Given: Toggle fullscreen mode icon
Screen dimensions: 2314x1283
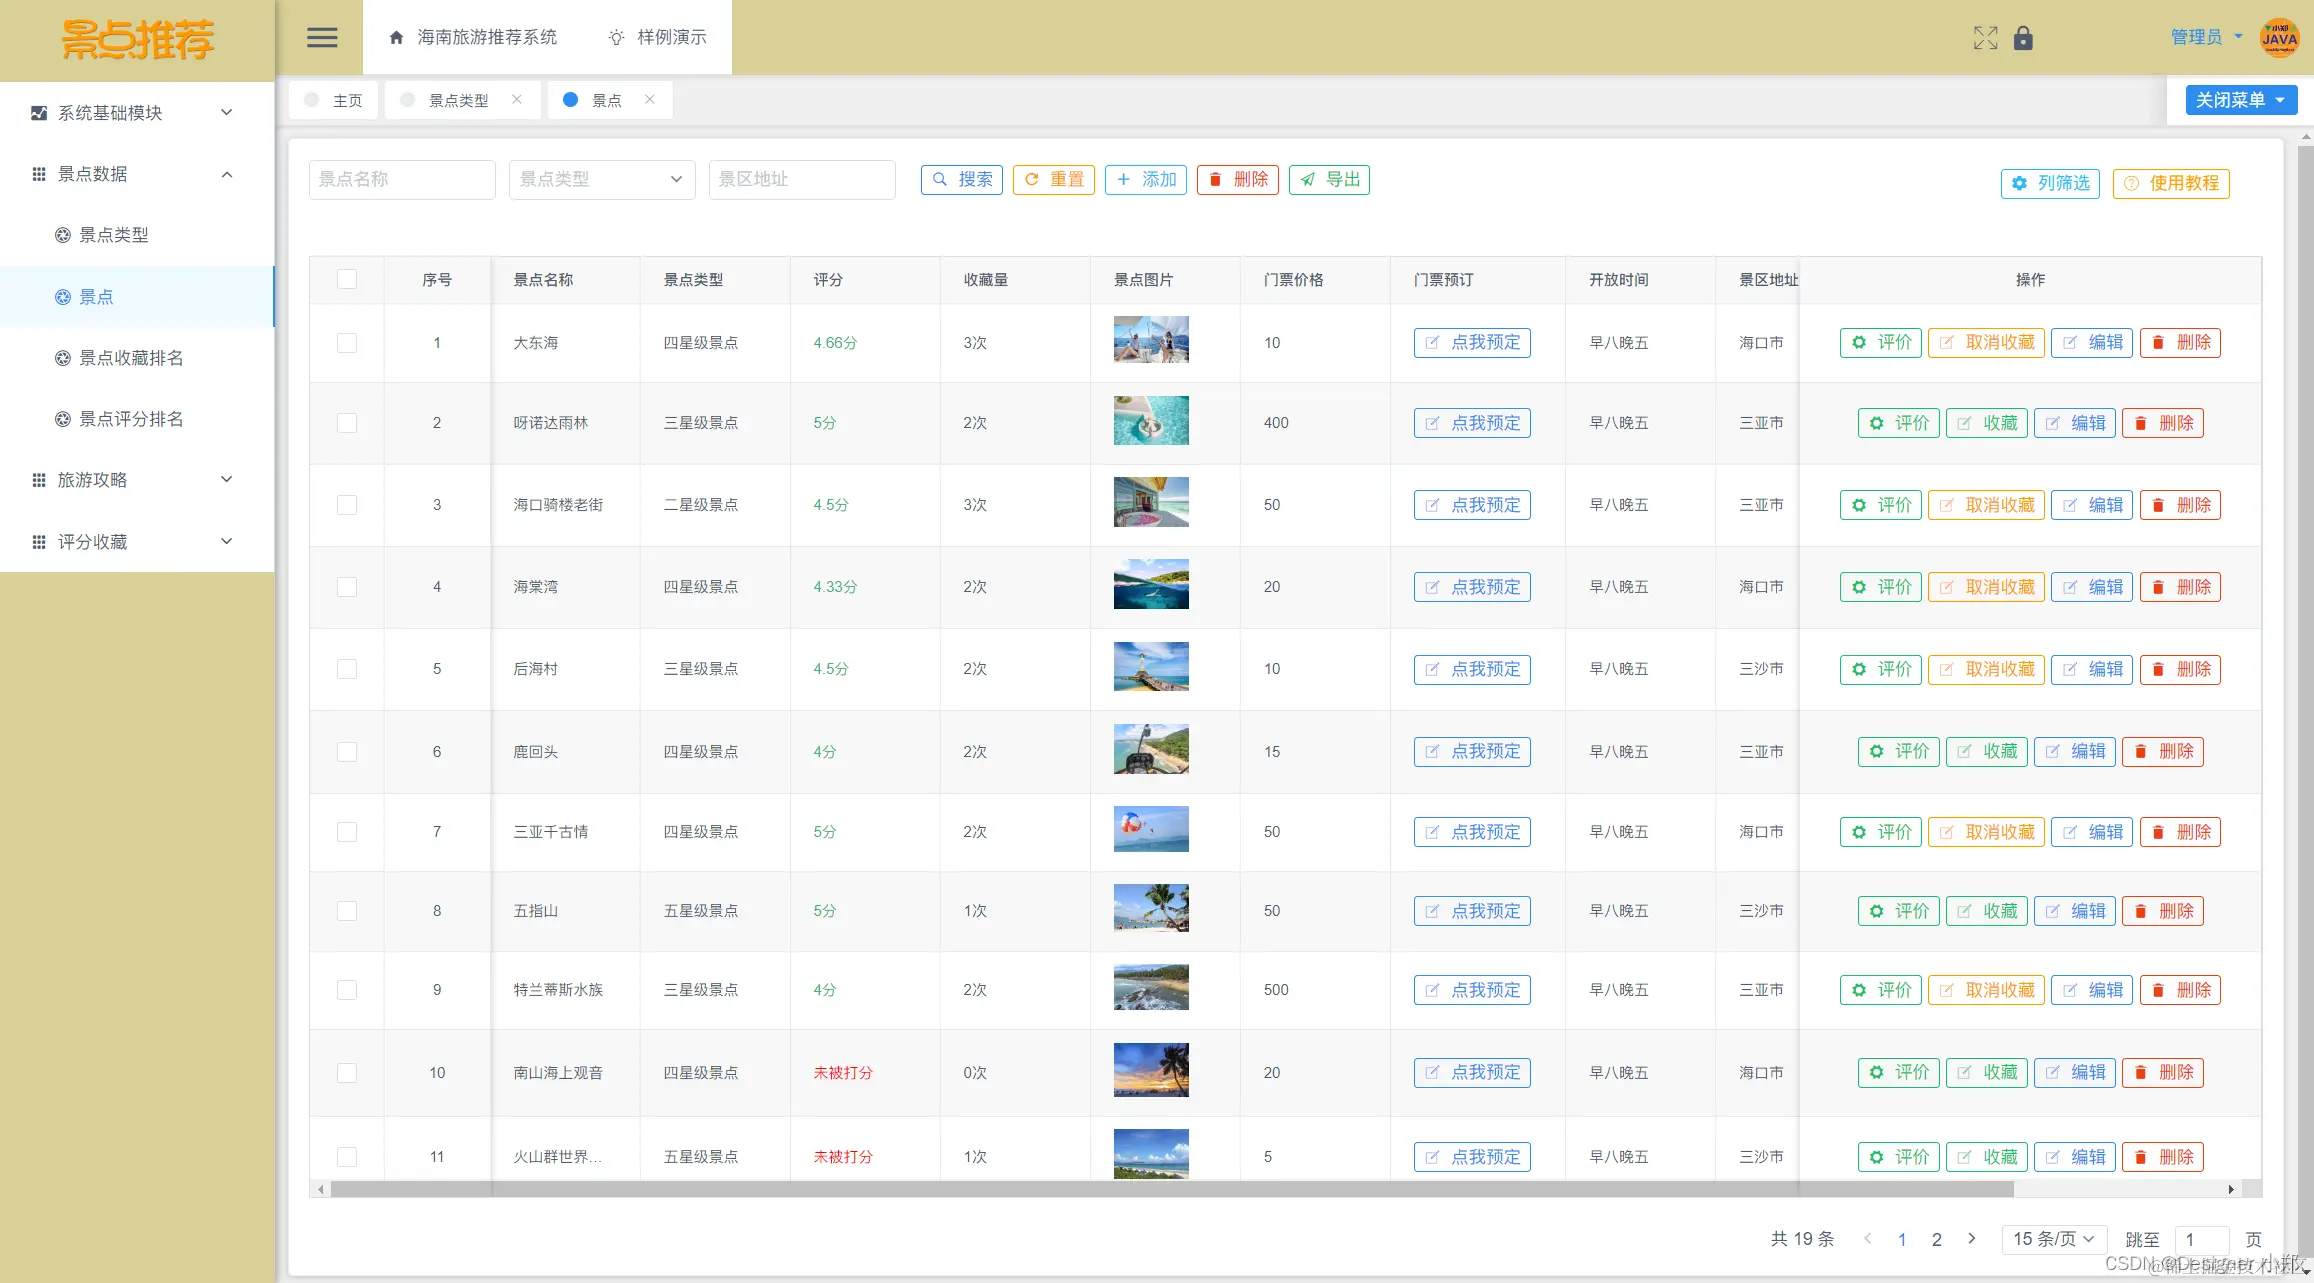Looking at the screenshot, I should [1985, 38].
